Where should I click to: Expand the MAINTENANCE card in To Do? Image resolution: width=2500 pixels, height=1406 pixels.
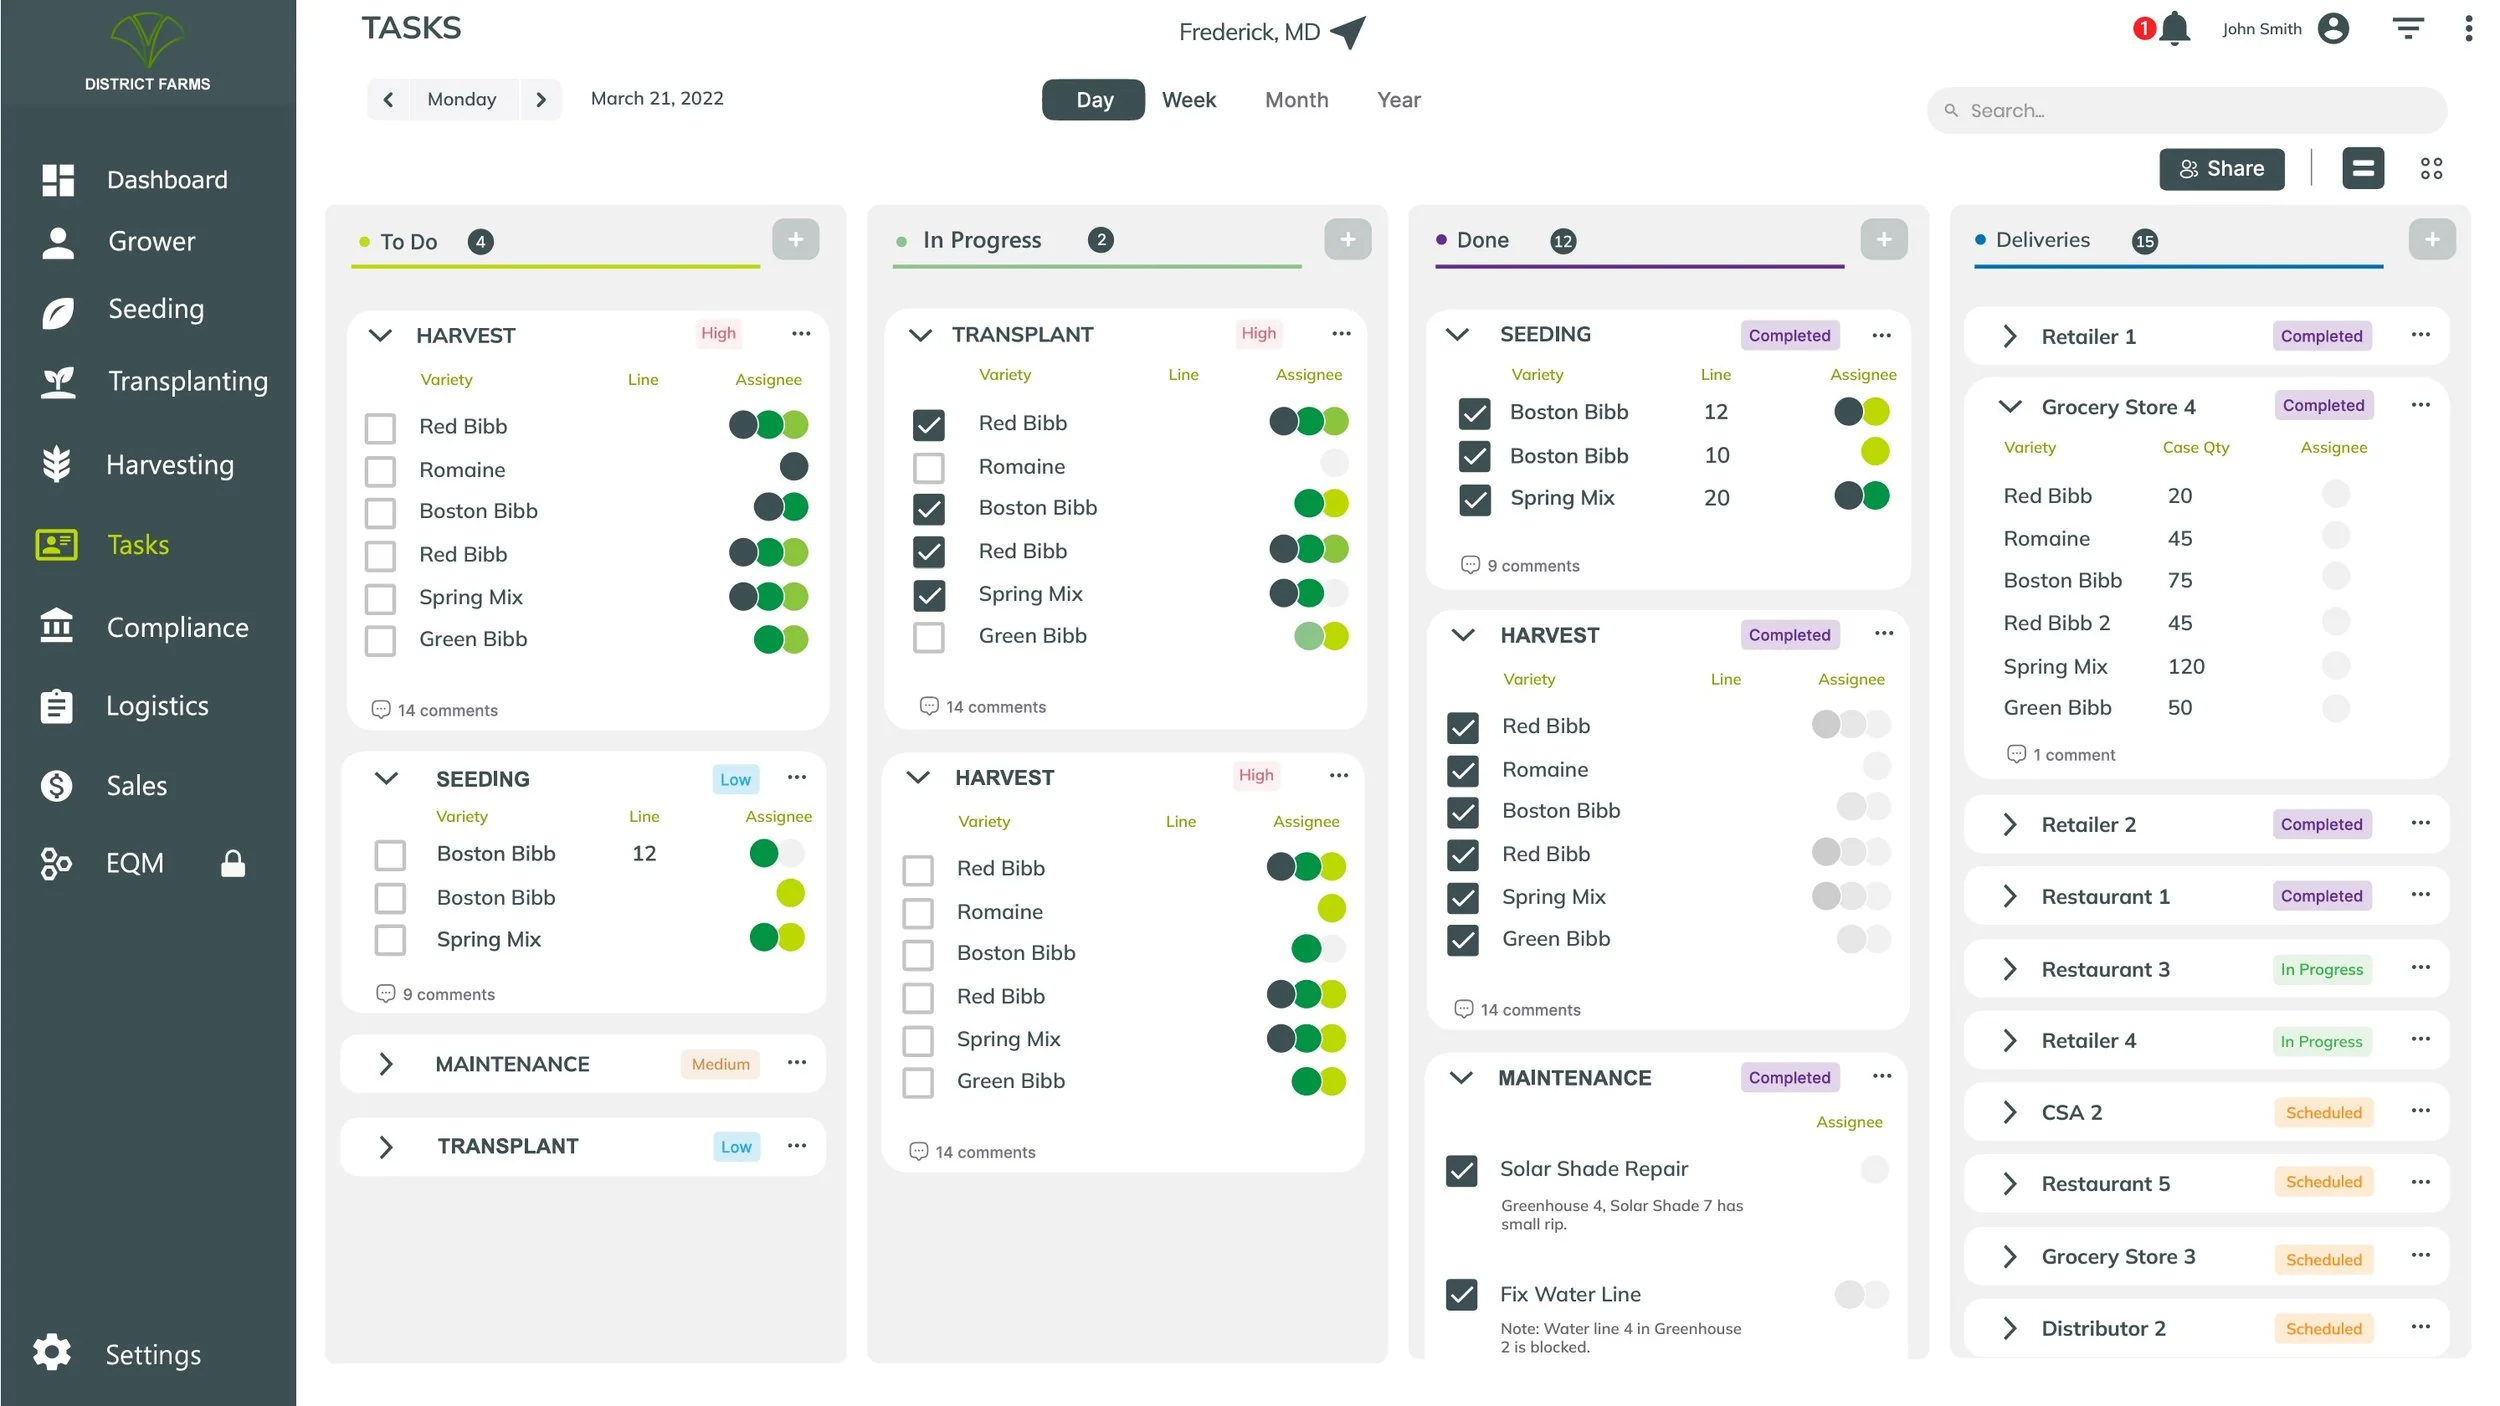point(388,1064)
